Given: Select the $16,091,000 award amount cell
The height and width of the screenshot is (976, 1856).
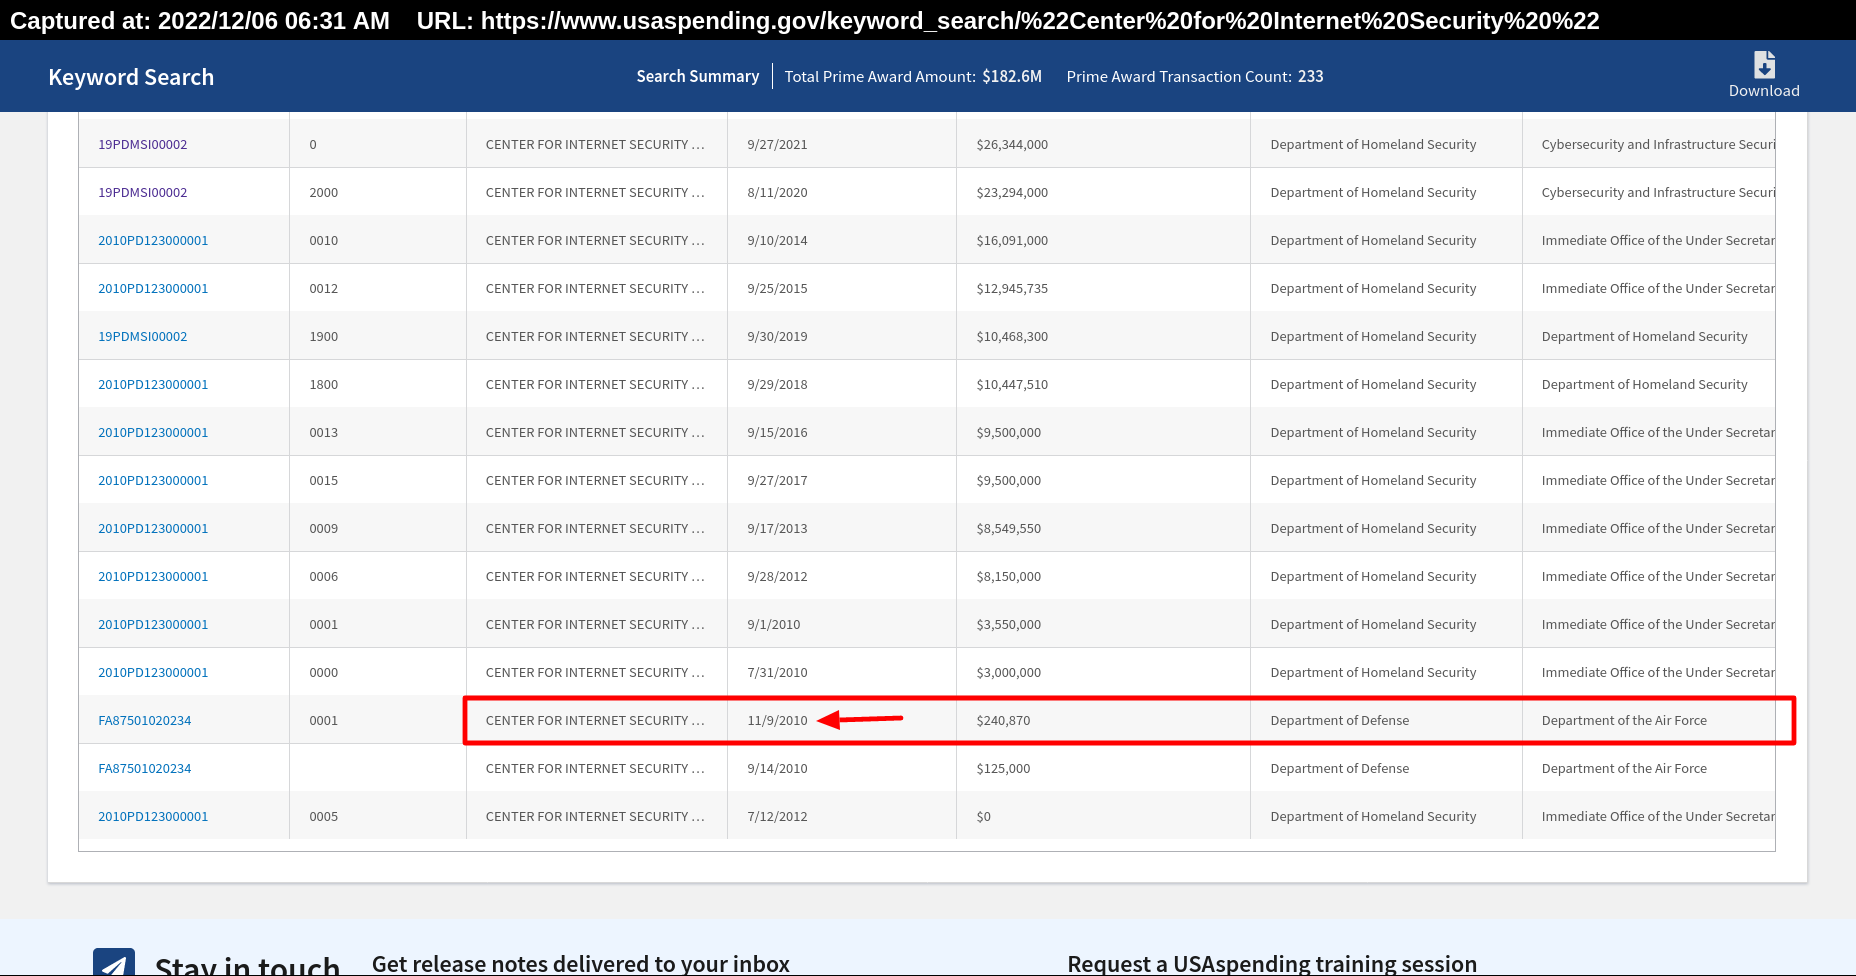Looking at the screenshot, I should [x=1103, y=240].
